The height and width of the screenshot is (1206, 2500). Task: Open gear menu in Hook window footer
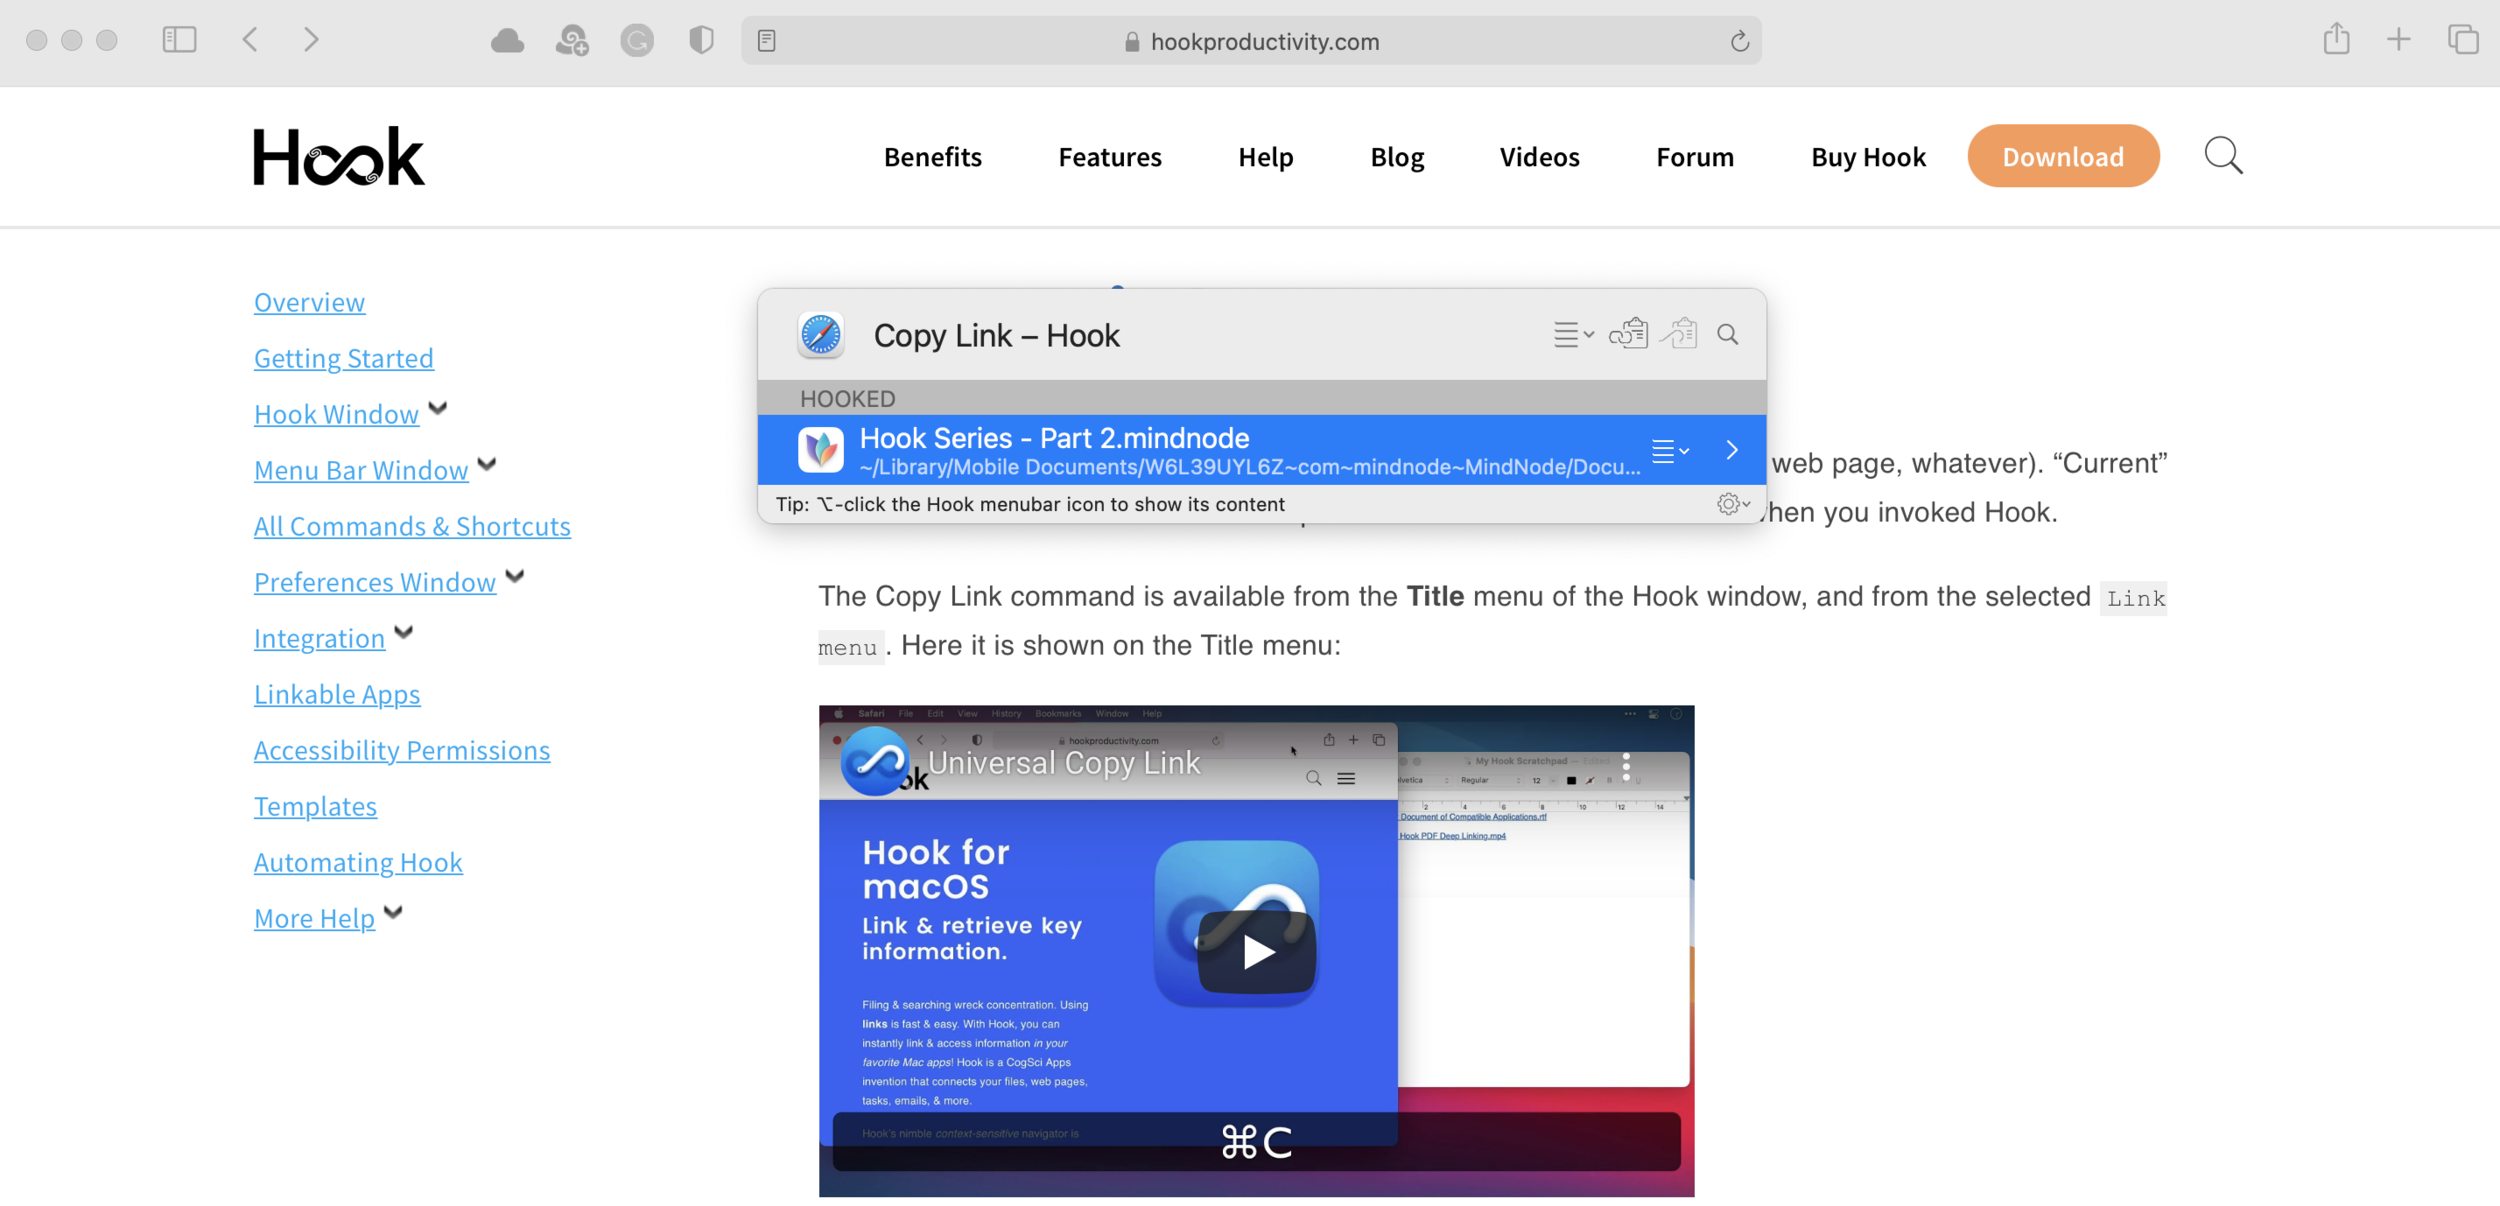tap(1733, 504)
